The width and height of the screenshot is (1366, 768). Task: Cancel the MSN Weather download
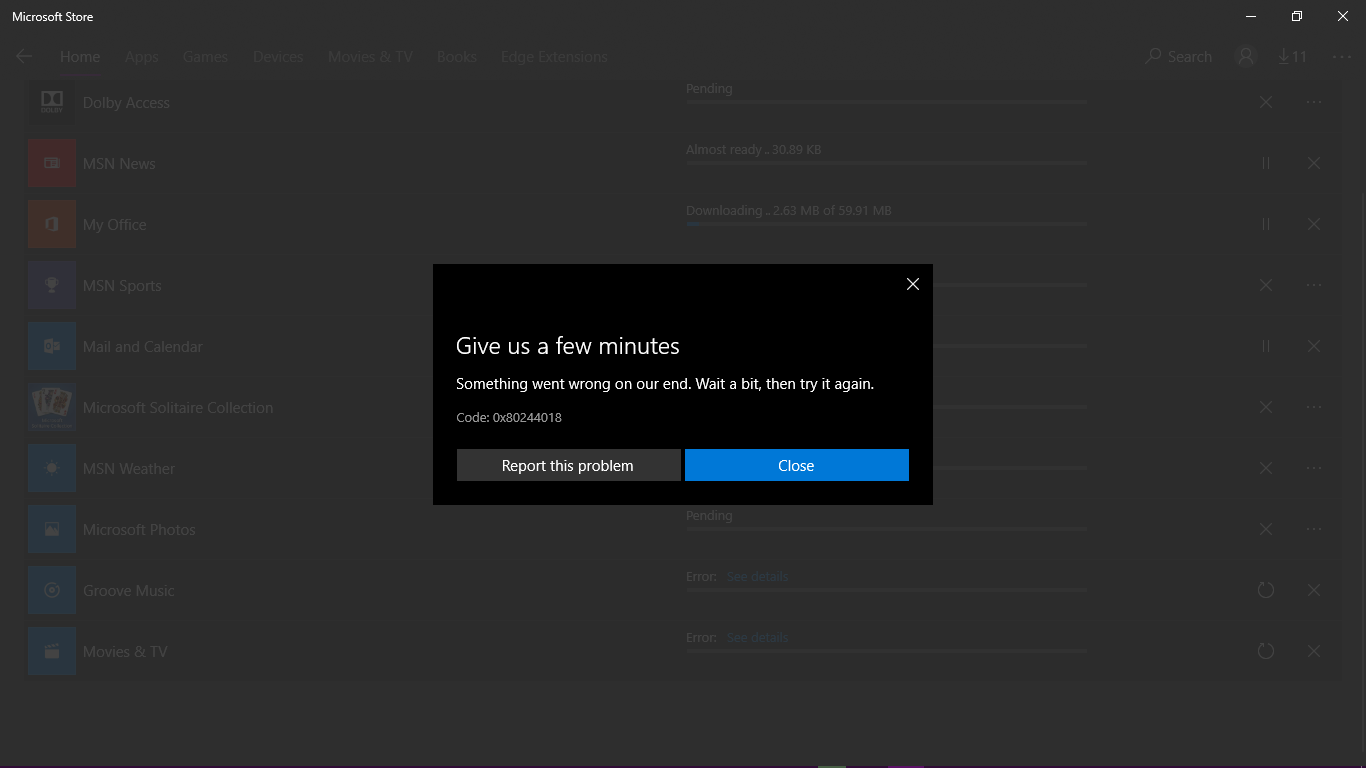(1266, 468)
